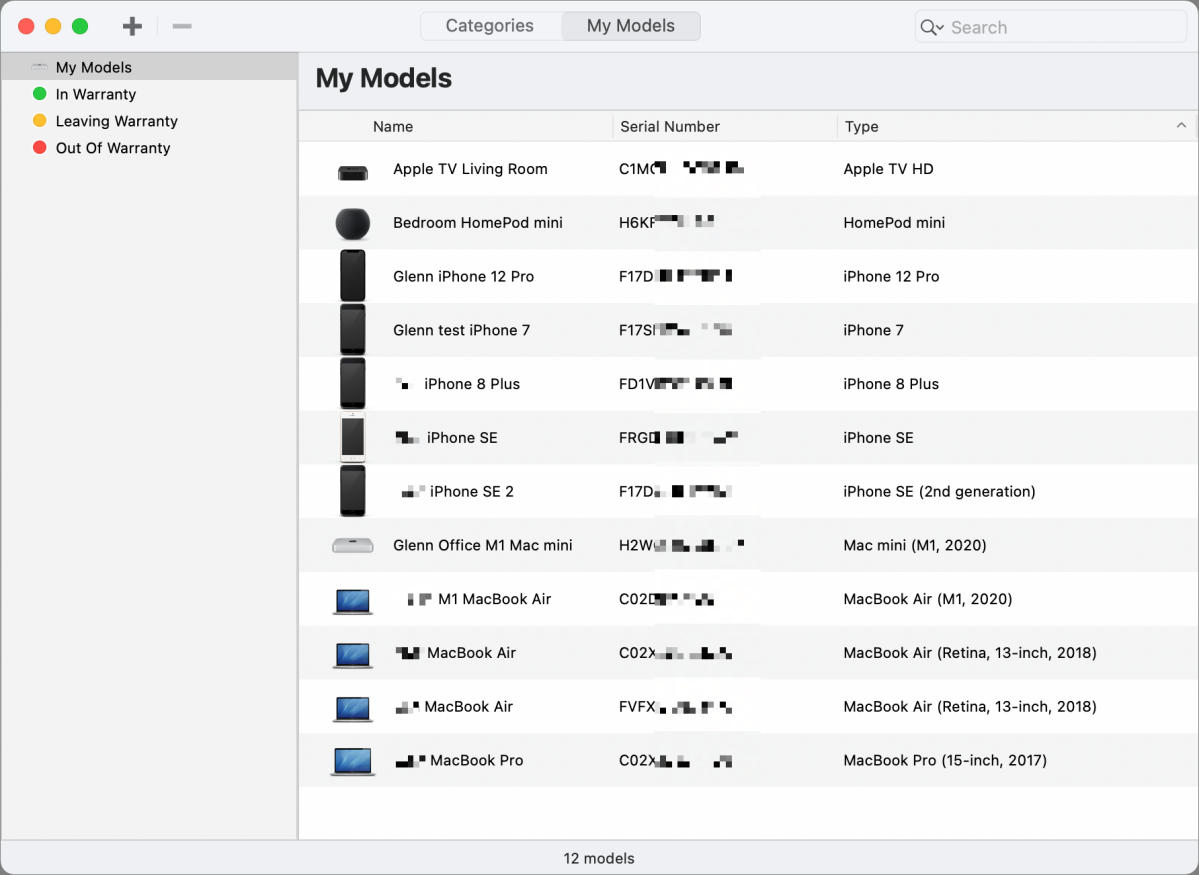Select the Bedroom HomePod mini name
The width and height of the screenshot is (1199, 875).
[478, 223]
